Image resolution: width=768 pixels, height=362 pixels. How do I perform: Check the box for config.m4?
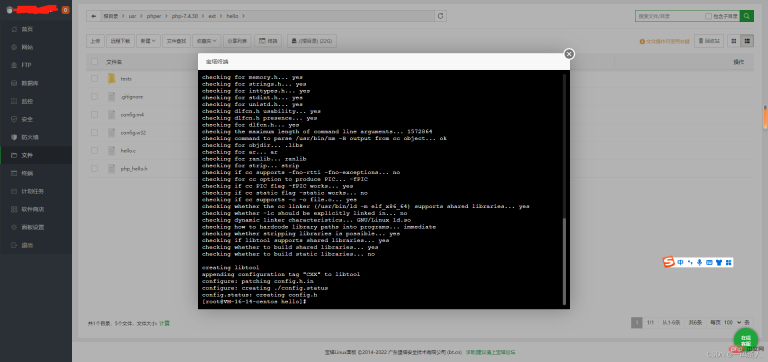click(x=95, y=115)
